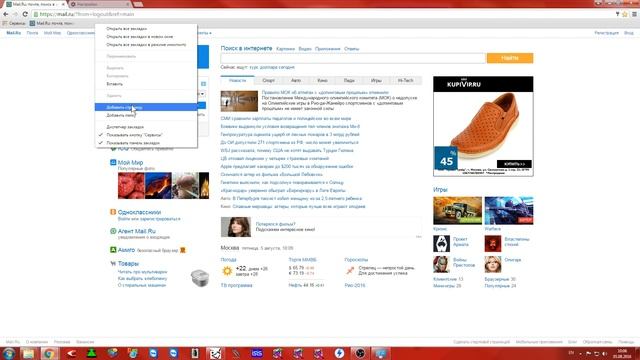The height and width of the screenshot is (360, 640).
Task: Choose Открыть все закладки в новом окне
Action: (146, 37)
